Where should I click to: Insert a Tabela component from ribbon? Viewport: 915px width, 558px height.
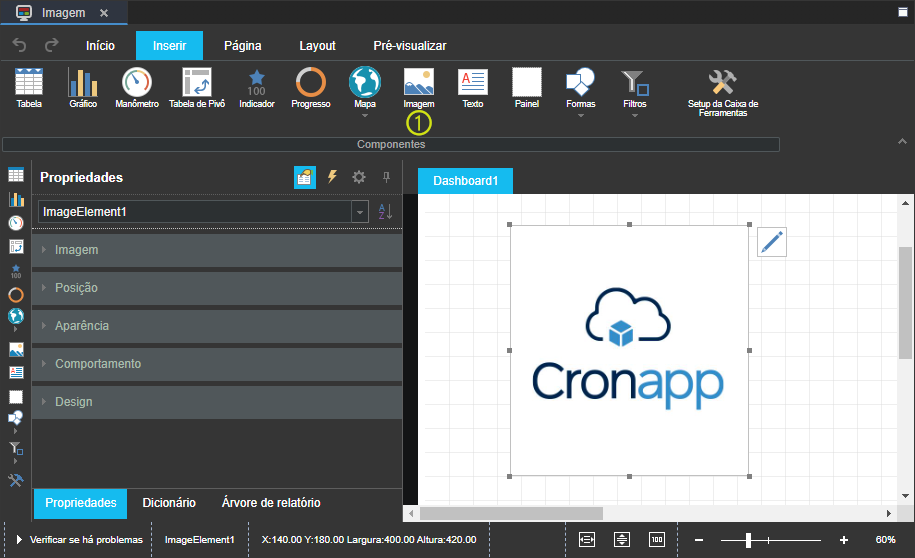29,88
